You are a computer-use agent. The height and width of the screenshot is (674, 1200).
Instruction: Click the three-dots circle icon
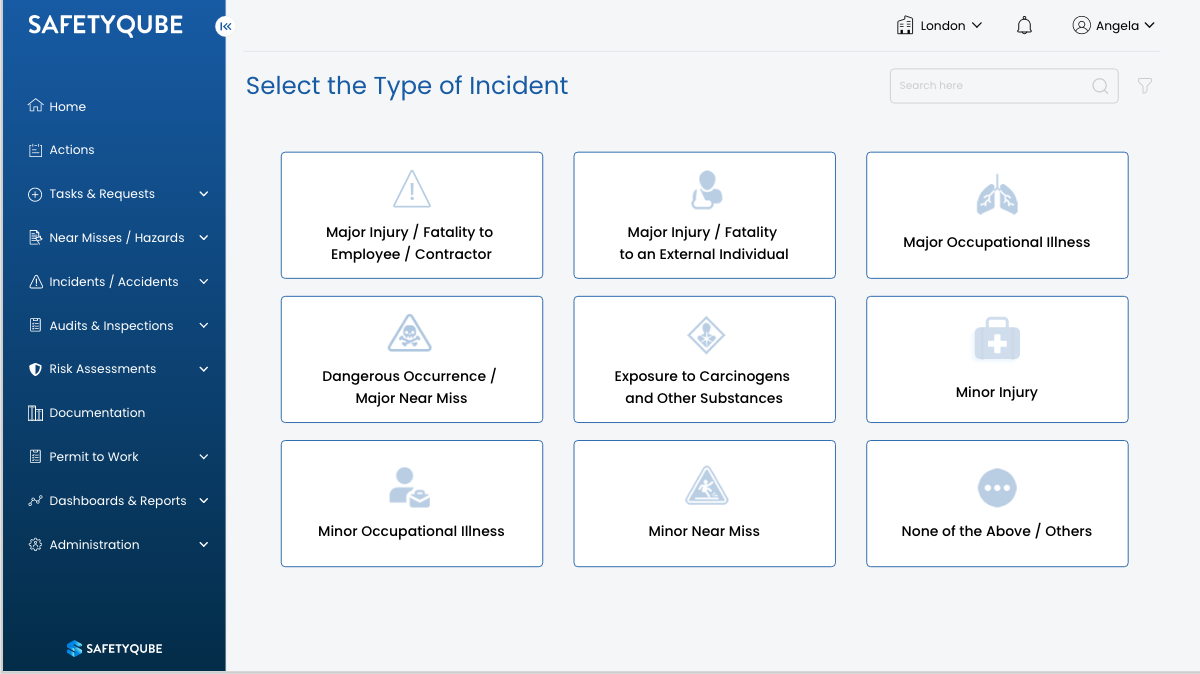pyautogui.click(x=997, y=488)
